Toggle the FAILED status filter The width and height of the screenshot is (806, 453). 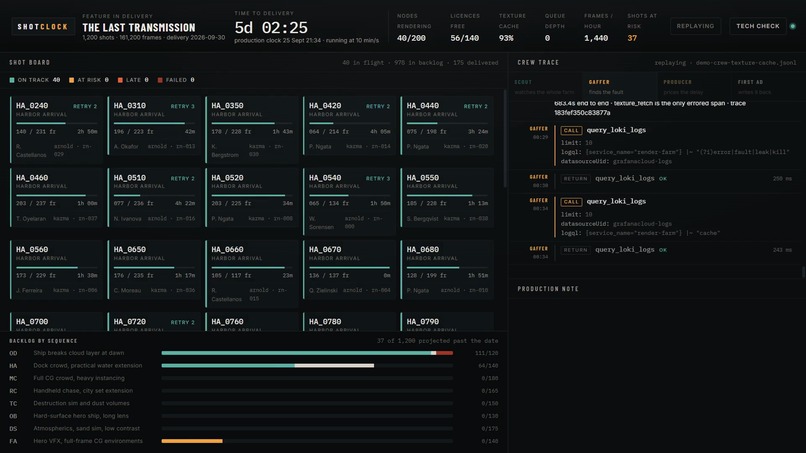176,80
